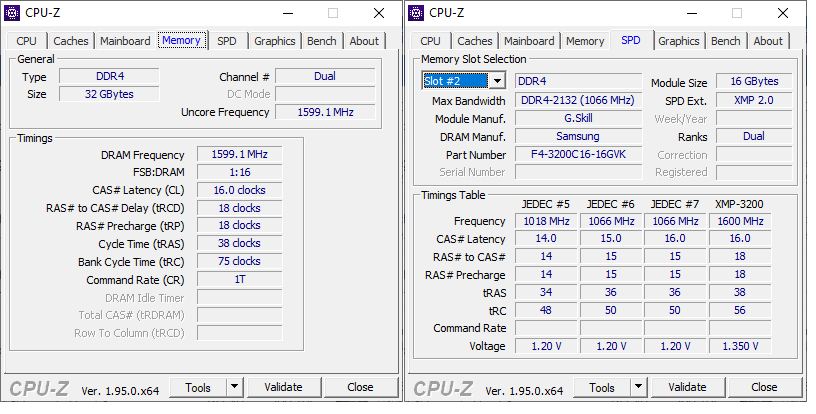The height and width of the screenshot is (414, 816).
Task: Open Mainboard tab in right window
Action: click(529, 41)
